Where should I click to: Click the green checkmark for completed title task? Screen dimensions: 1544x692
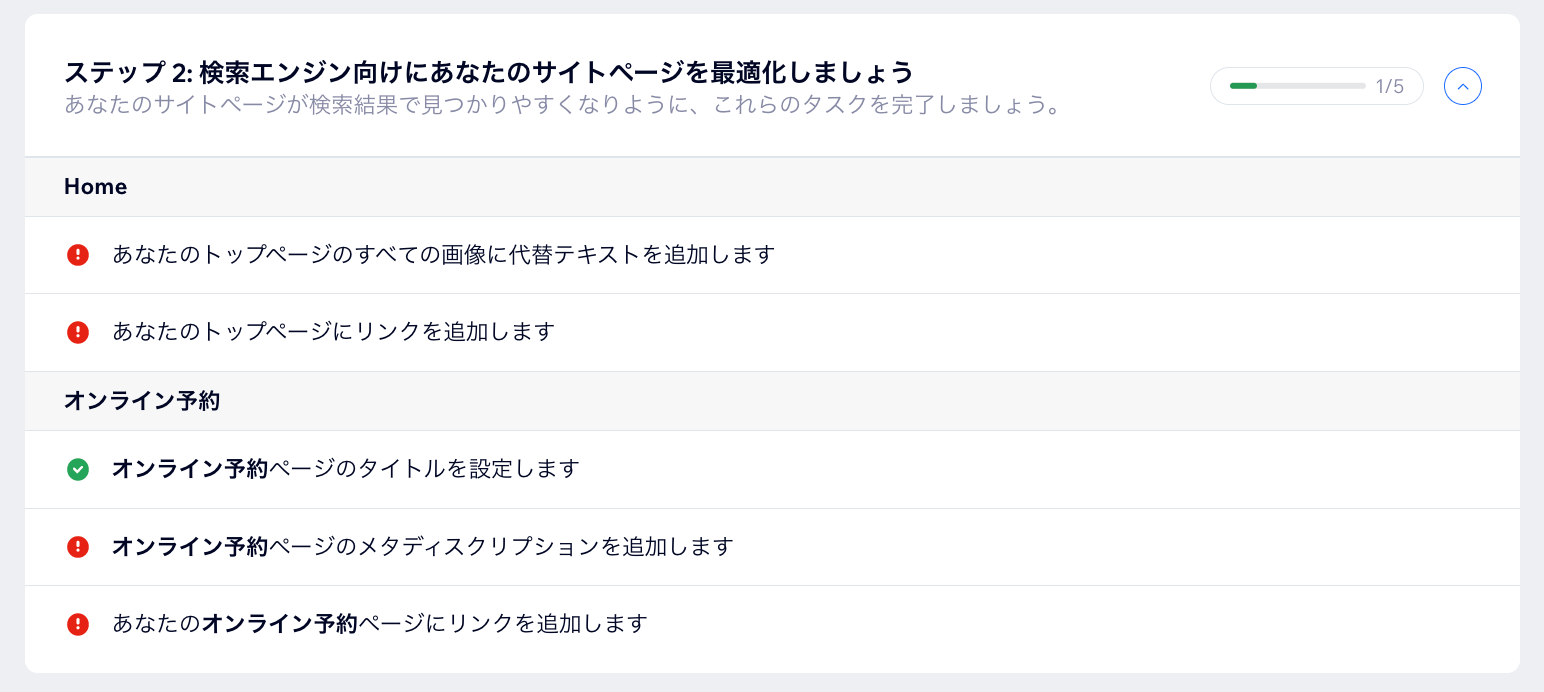pos(78,468)
